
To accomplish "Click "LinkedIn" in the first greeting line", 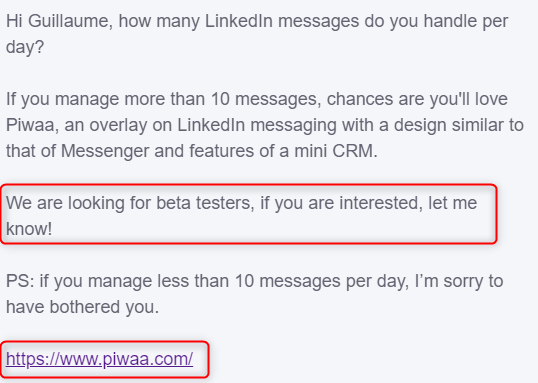I will 239,21.
